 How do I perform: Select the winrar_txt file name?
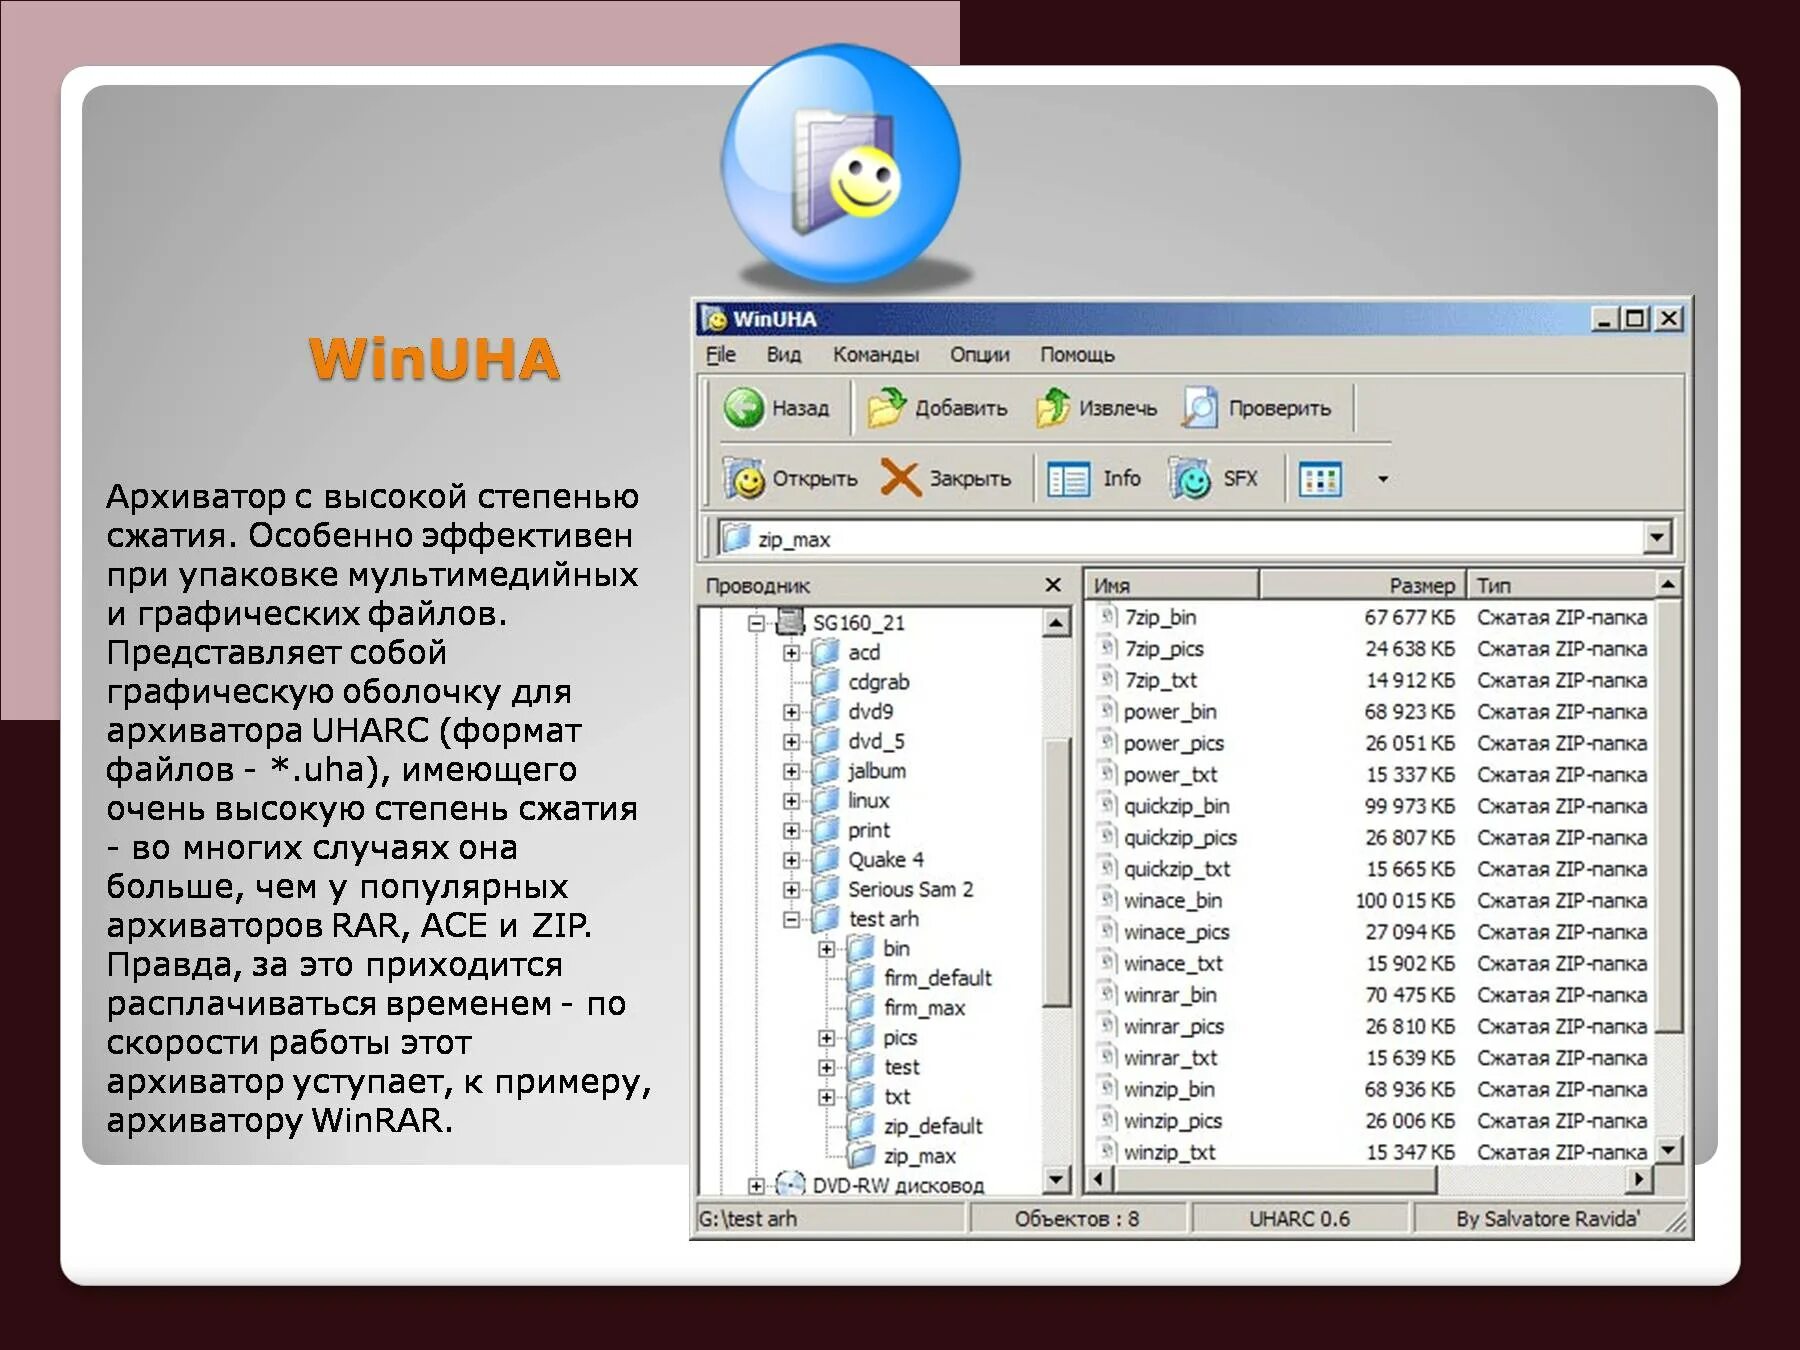click(x=1170, y=1058)
